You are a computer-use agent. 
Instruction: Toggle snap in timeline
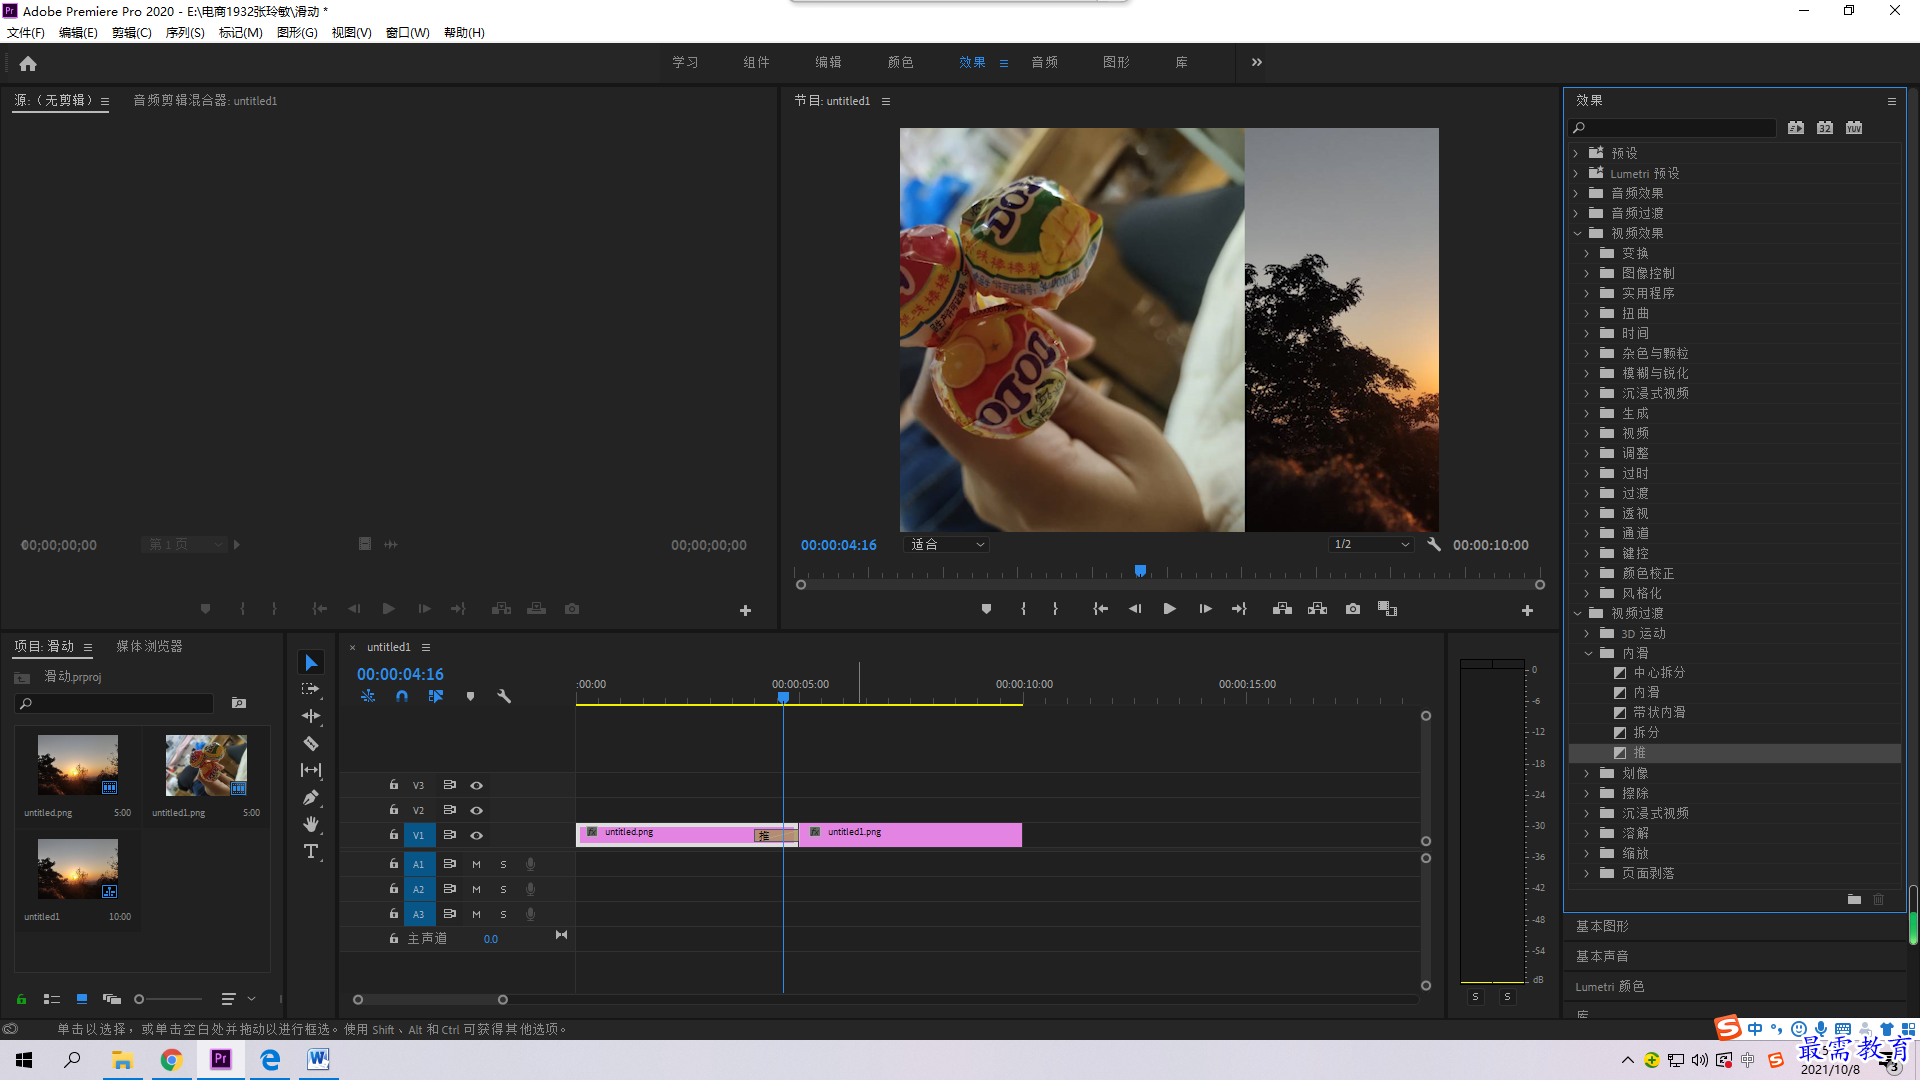pyautogui.click(x=402, y=696)
